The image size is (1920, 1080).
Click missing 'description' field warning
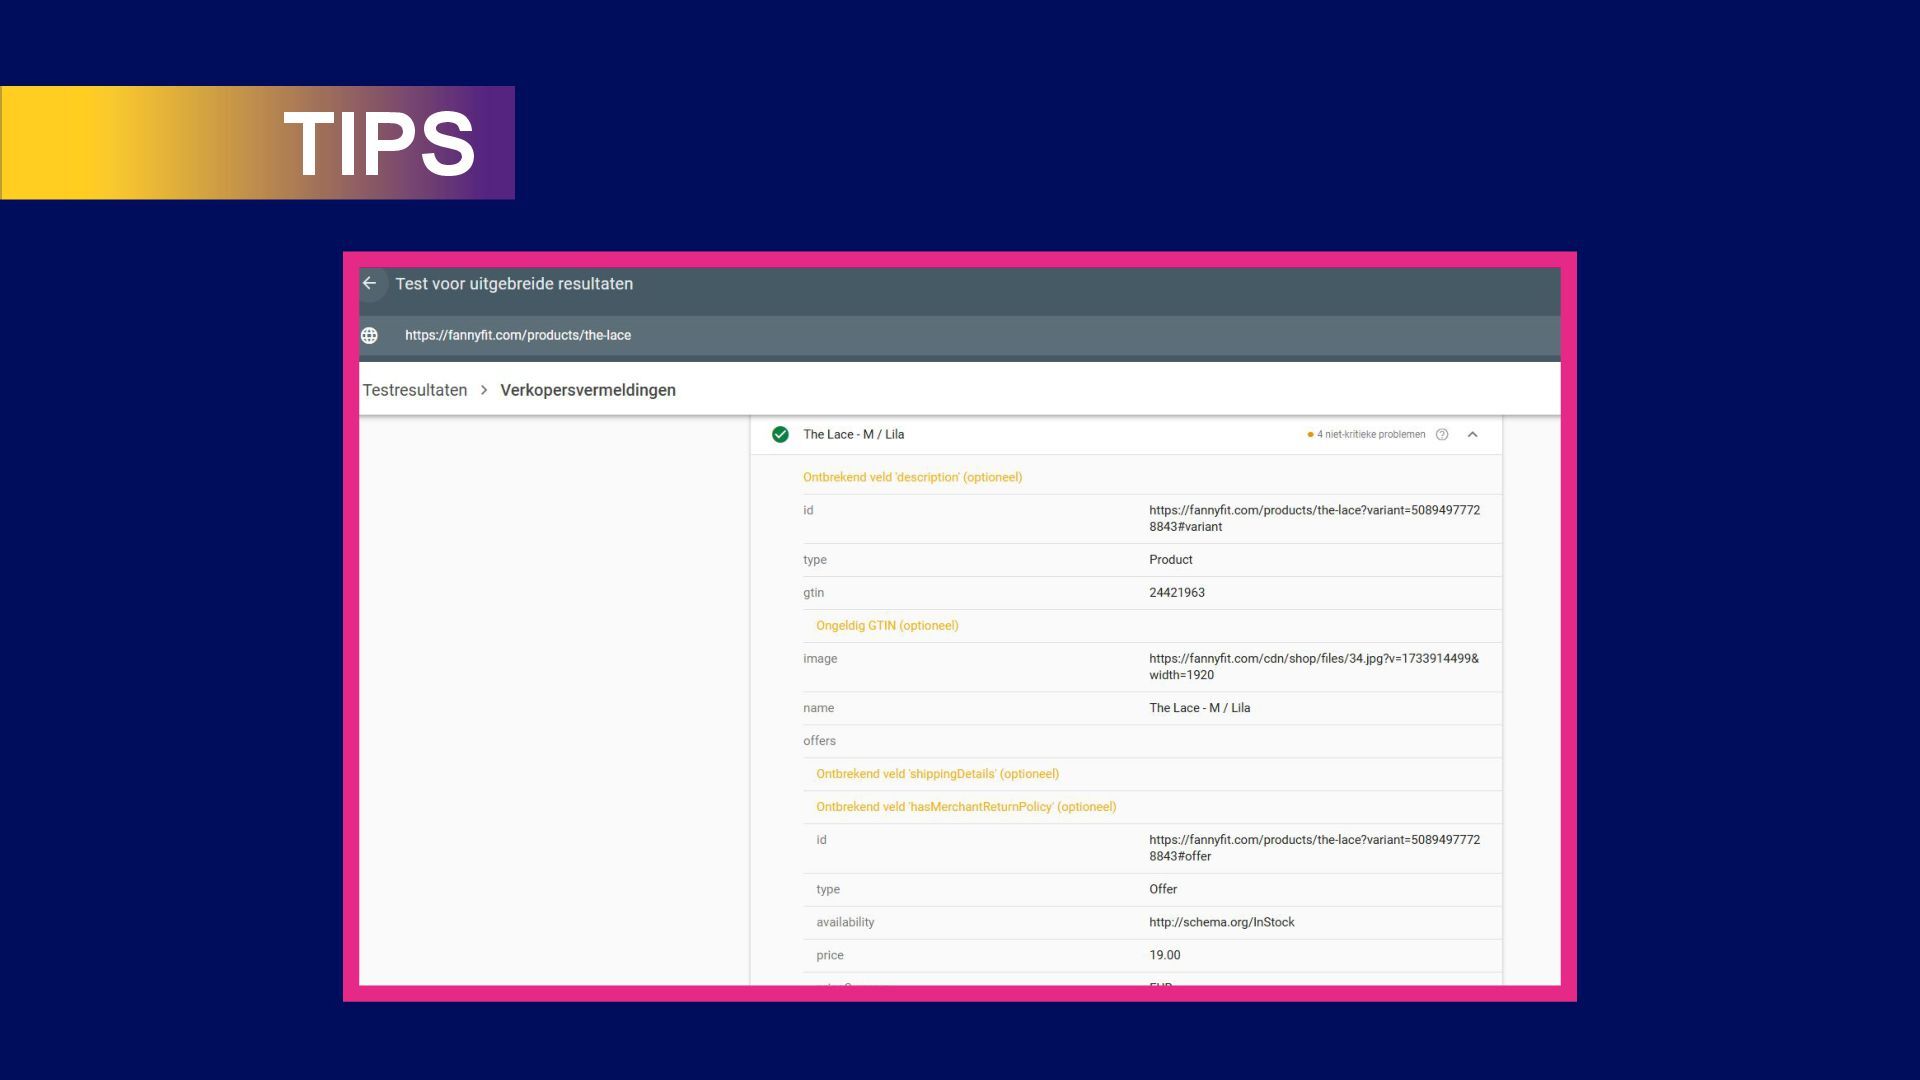pos(912,478)
